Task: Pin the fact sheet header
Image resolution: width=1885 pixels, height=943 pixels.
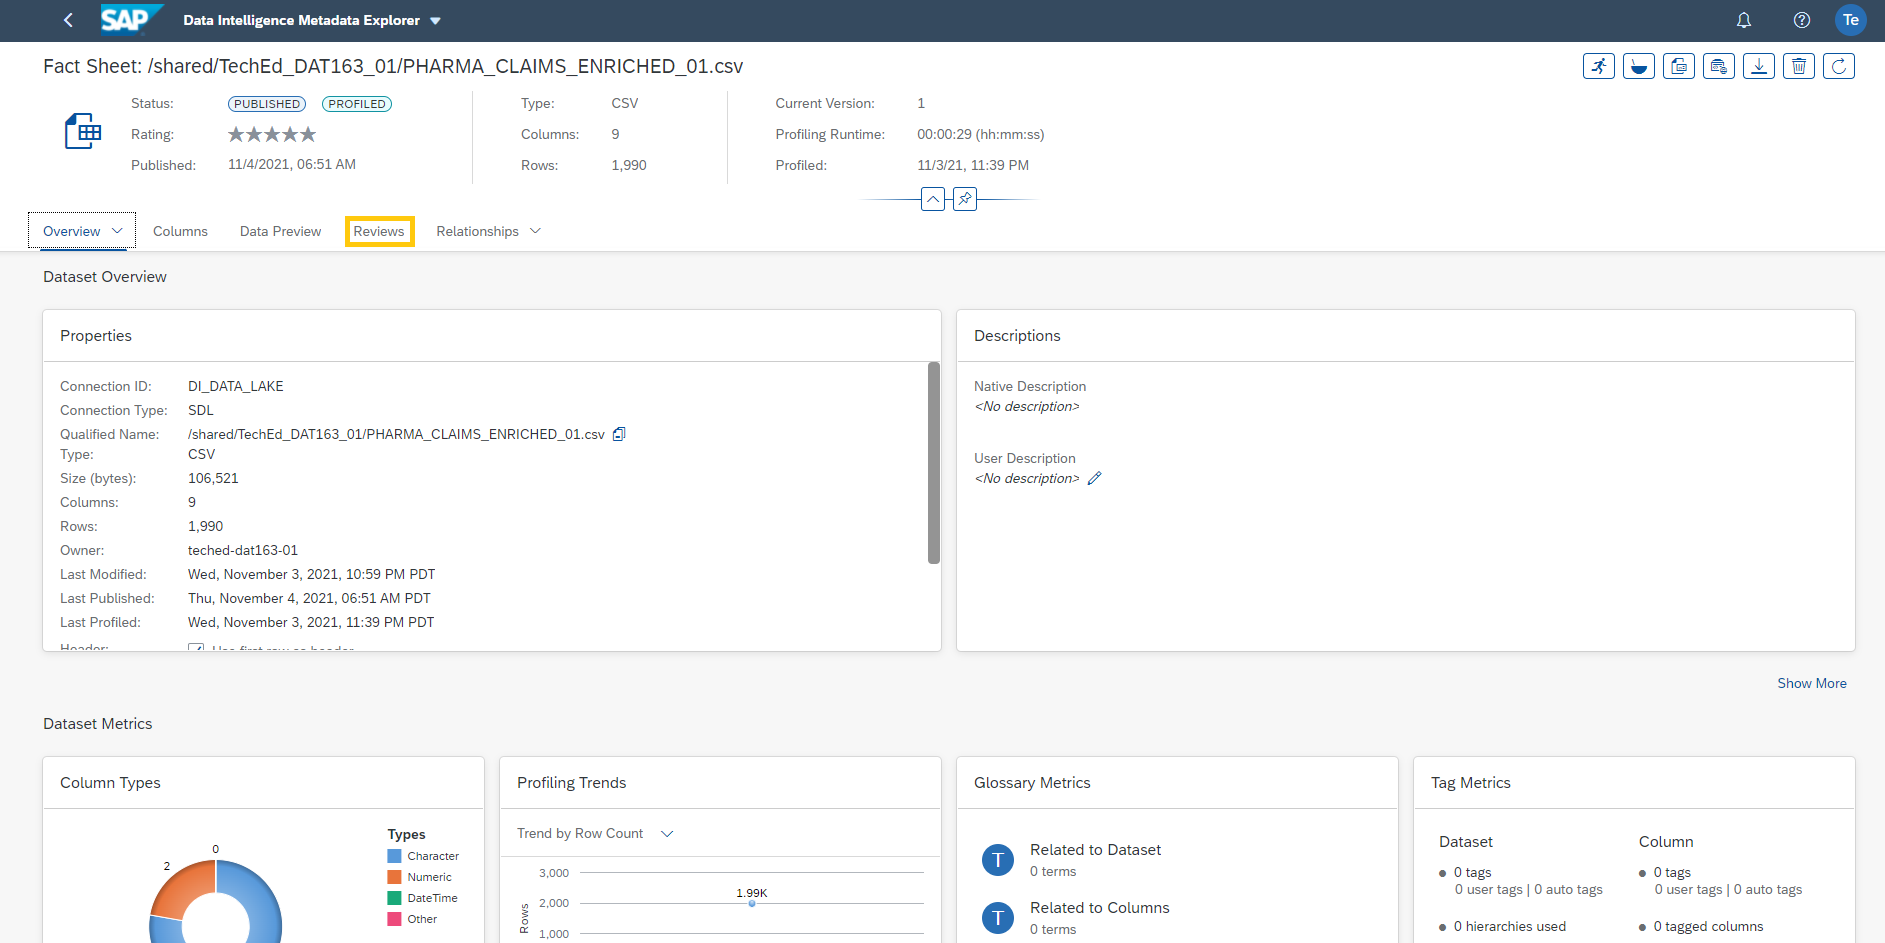Action: click(x=965, y=199)
